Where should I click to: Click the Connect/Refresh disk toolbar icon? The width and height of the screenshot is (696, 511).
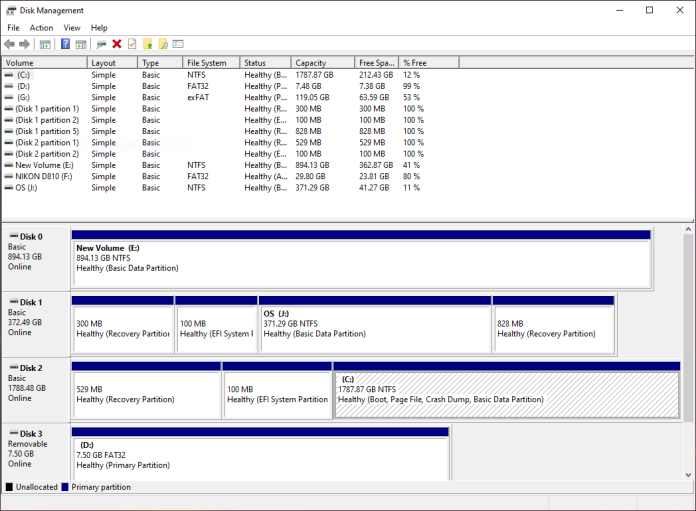(x=101, y=44)
